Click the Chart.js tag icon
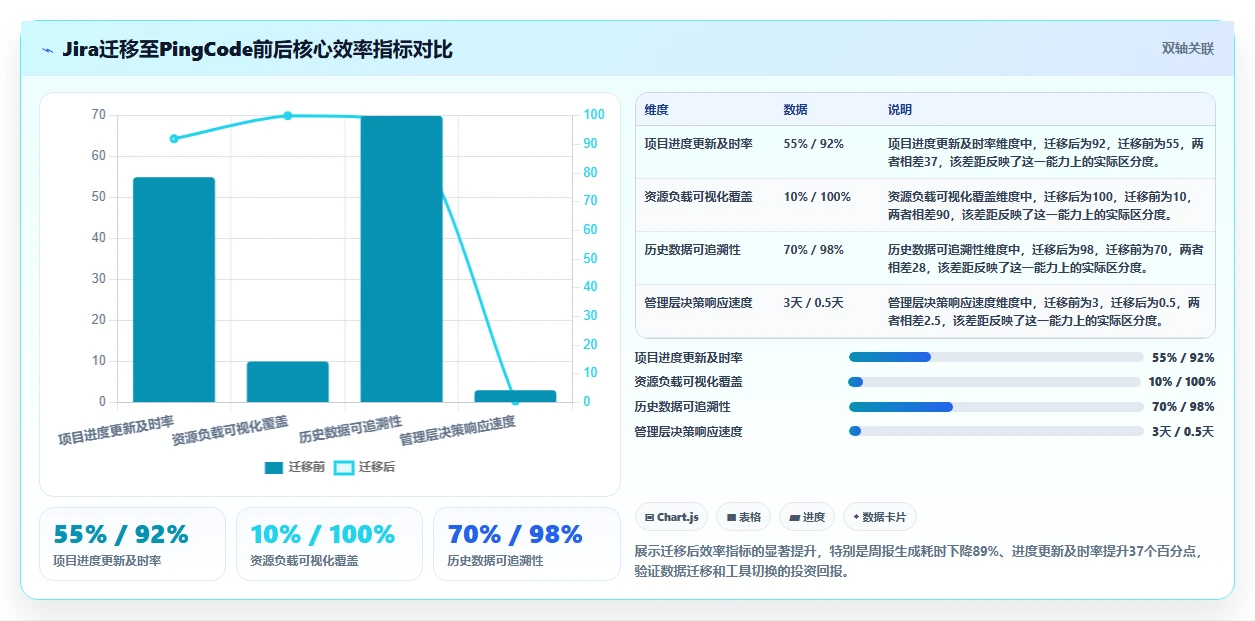The width and height of the screenshot is (1255, 621). click(649, 517)
